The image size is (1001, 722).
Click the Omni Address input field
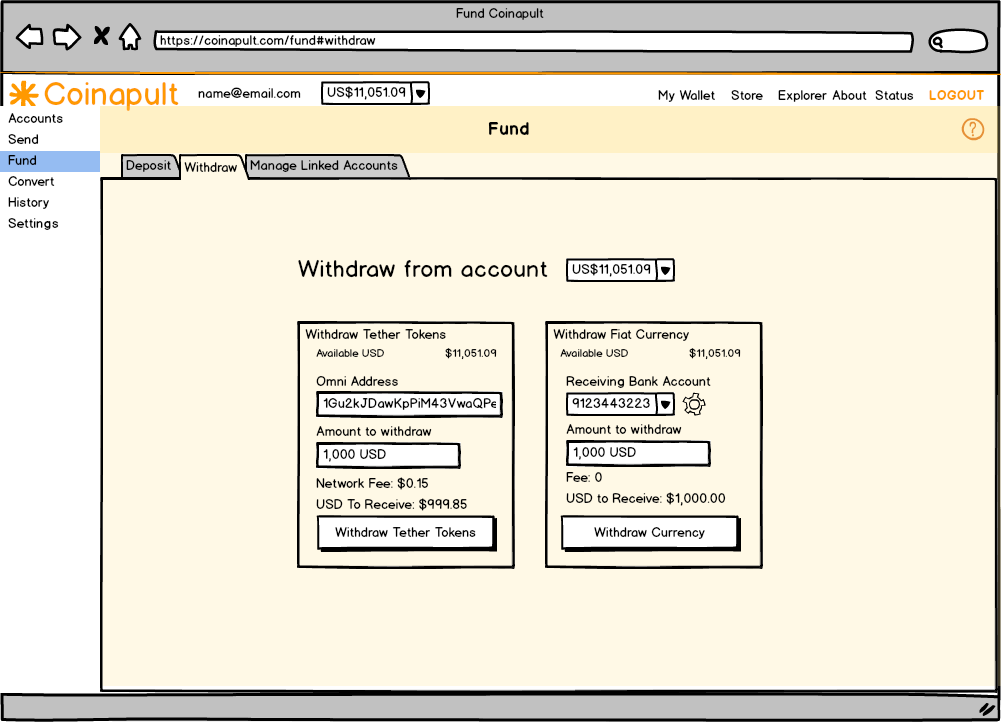(x=409, y=404)
